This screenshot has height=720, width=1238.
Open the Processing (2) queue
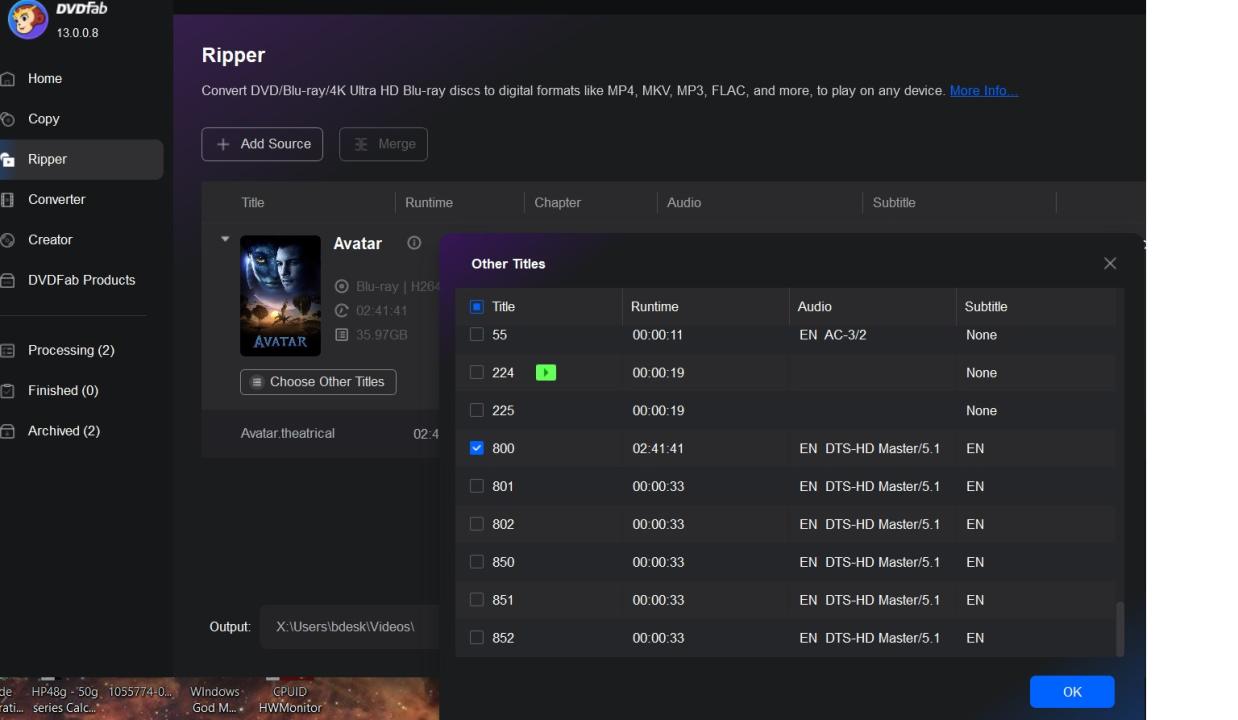70,350
